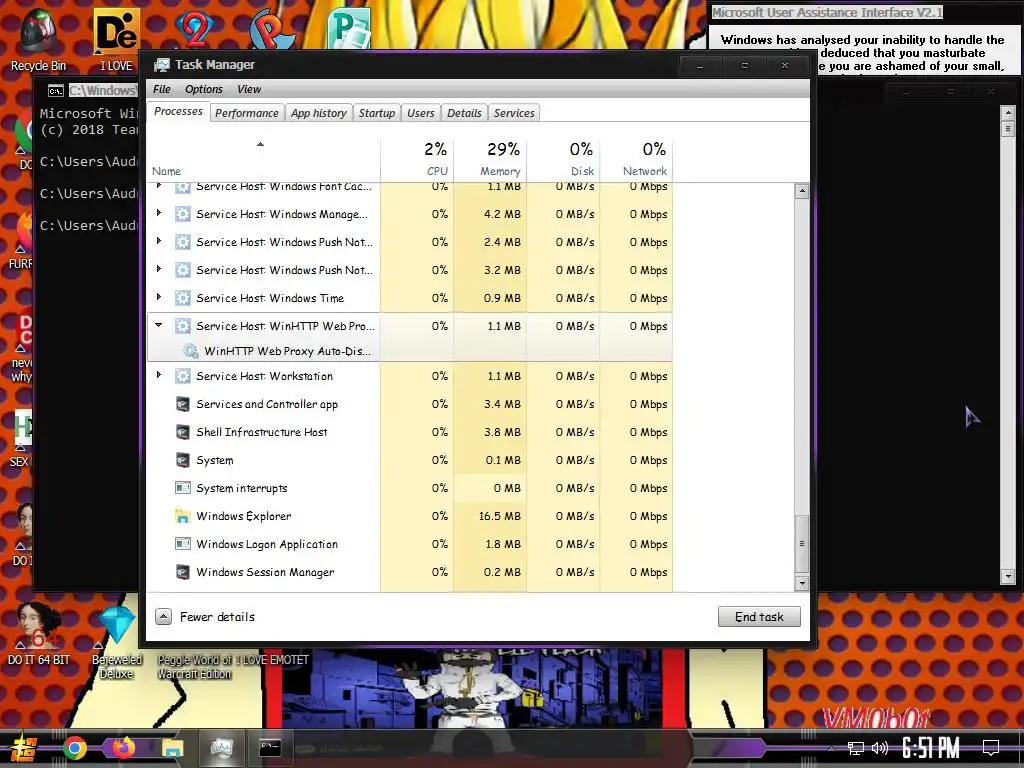
Task: Switch to the App history tab
Action: click(319, 113)
